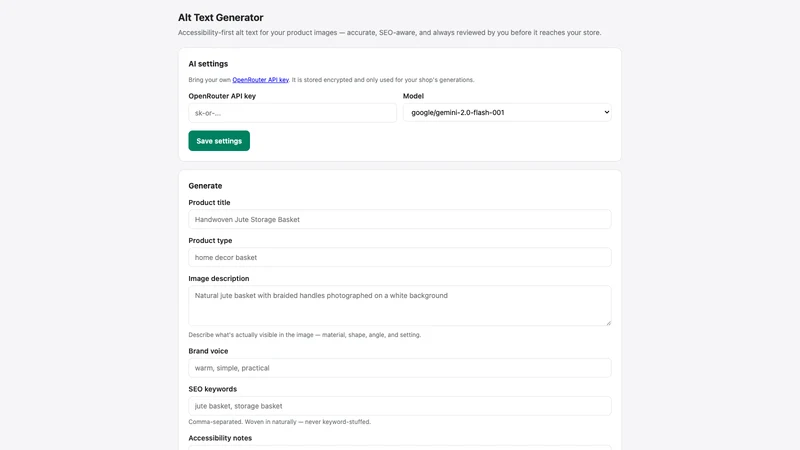This screenshot has height=450, width=800.
Task: Focus the SEO keywords field
Action: point(399,406)
